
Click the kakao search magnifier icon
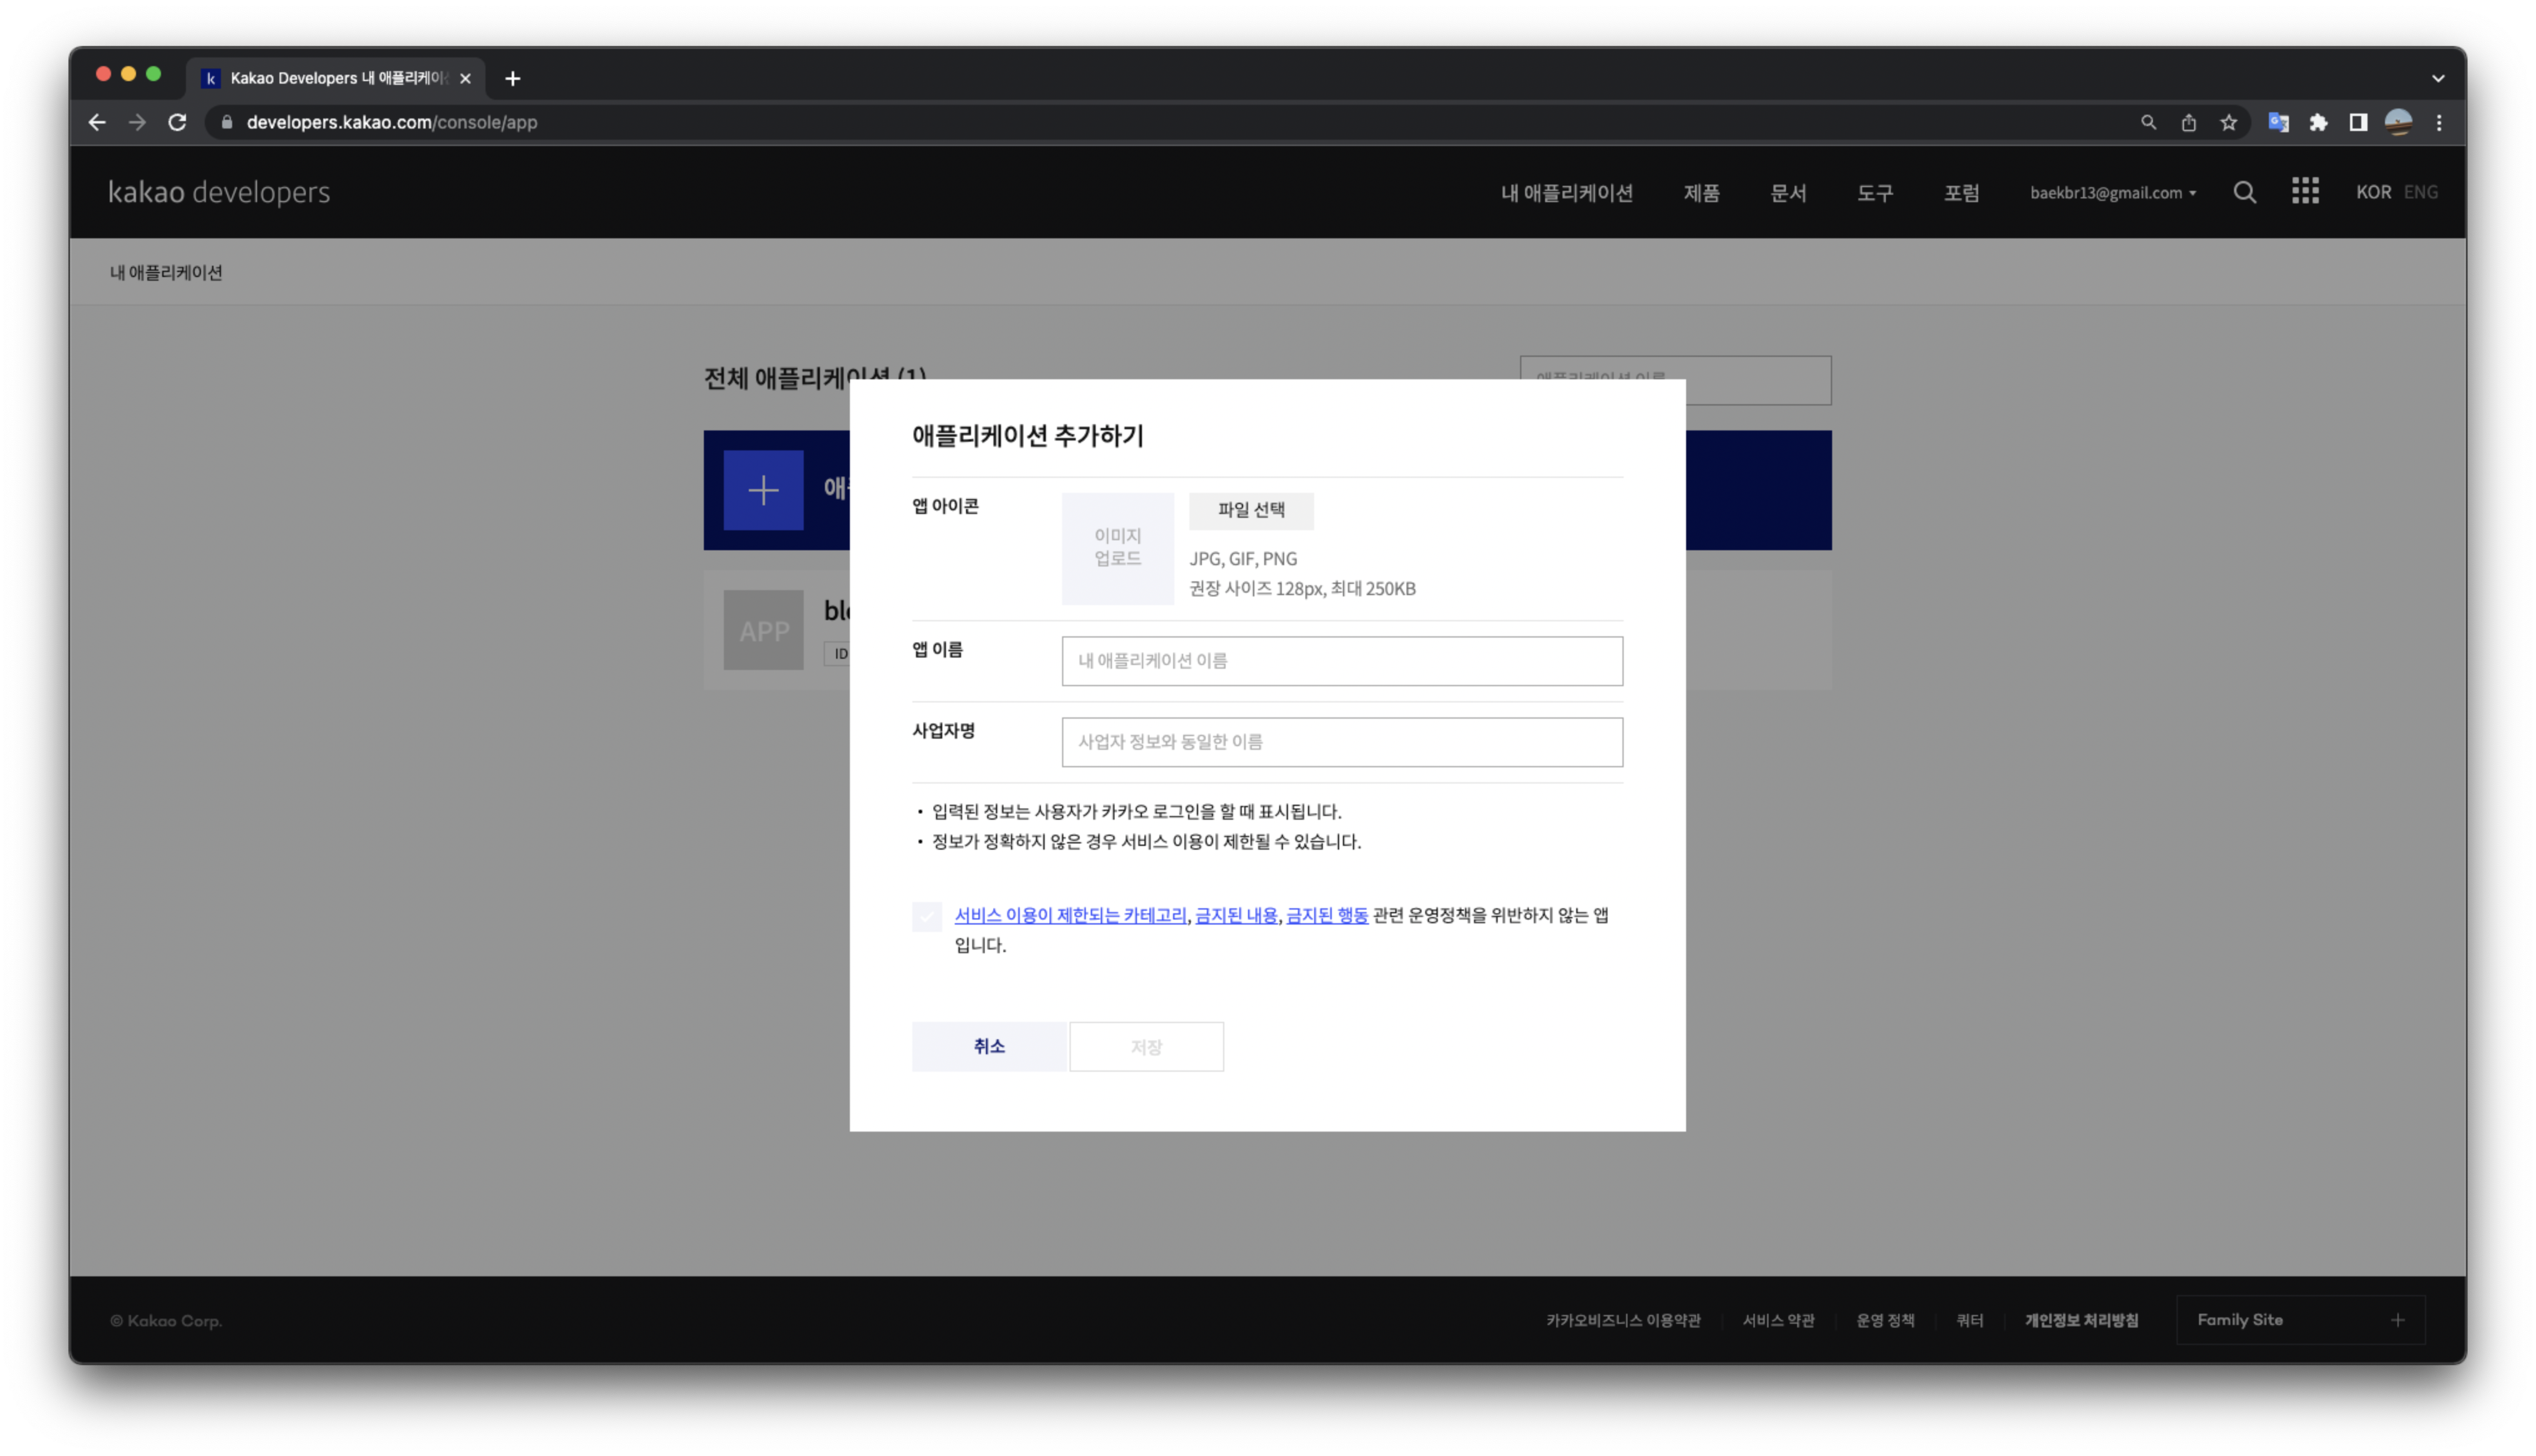pyautogui.click(x=2244, y=192)
